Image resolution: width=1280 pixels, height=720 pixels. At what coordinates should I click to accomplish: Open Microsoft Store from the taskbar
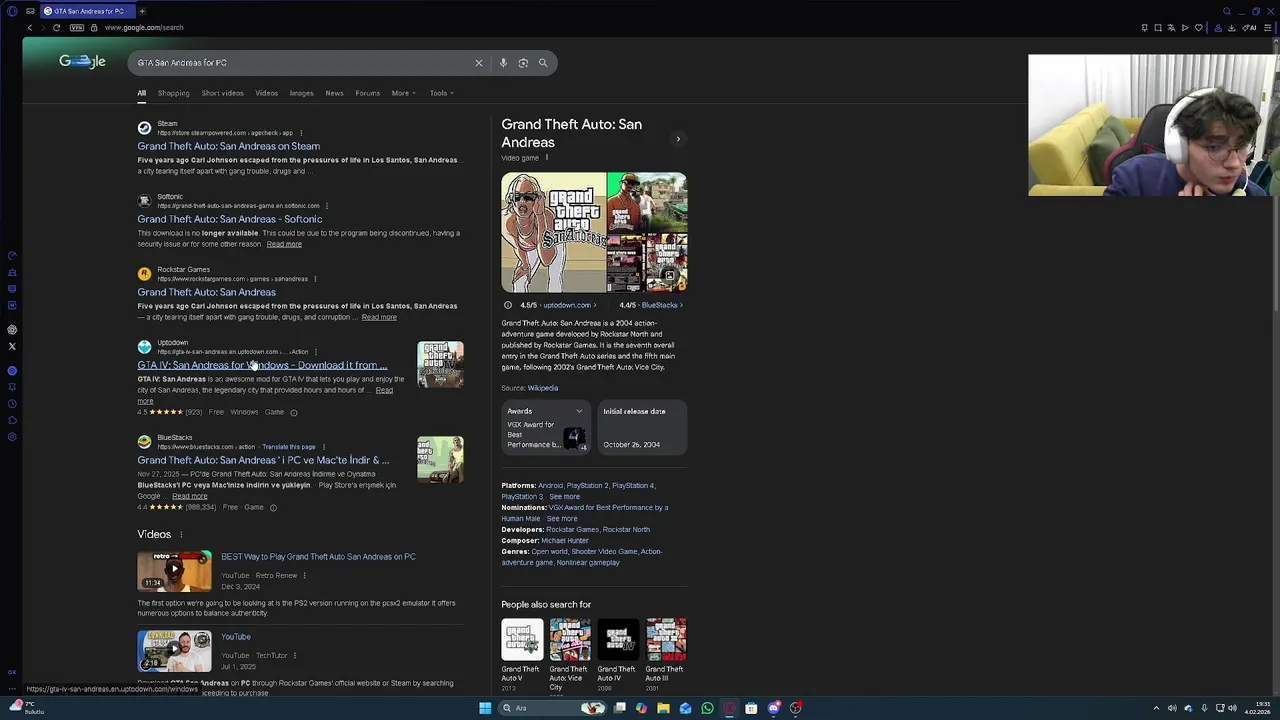coord(751,708)
